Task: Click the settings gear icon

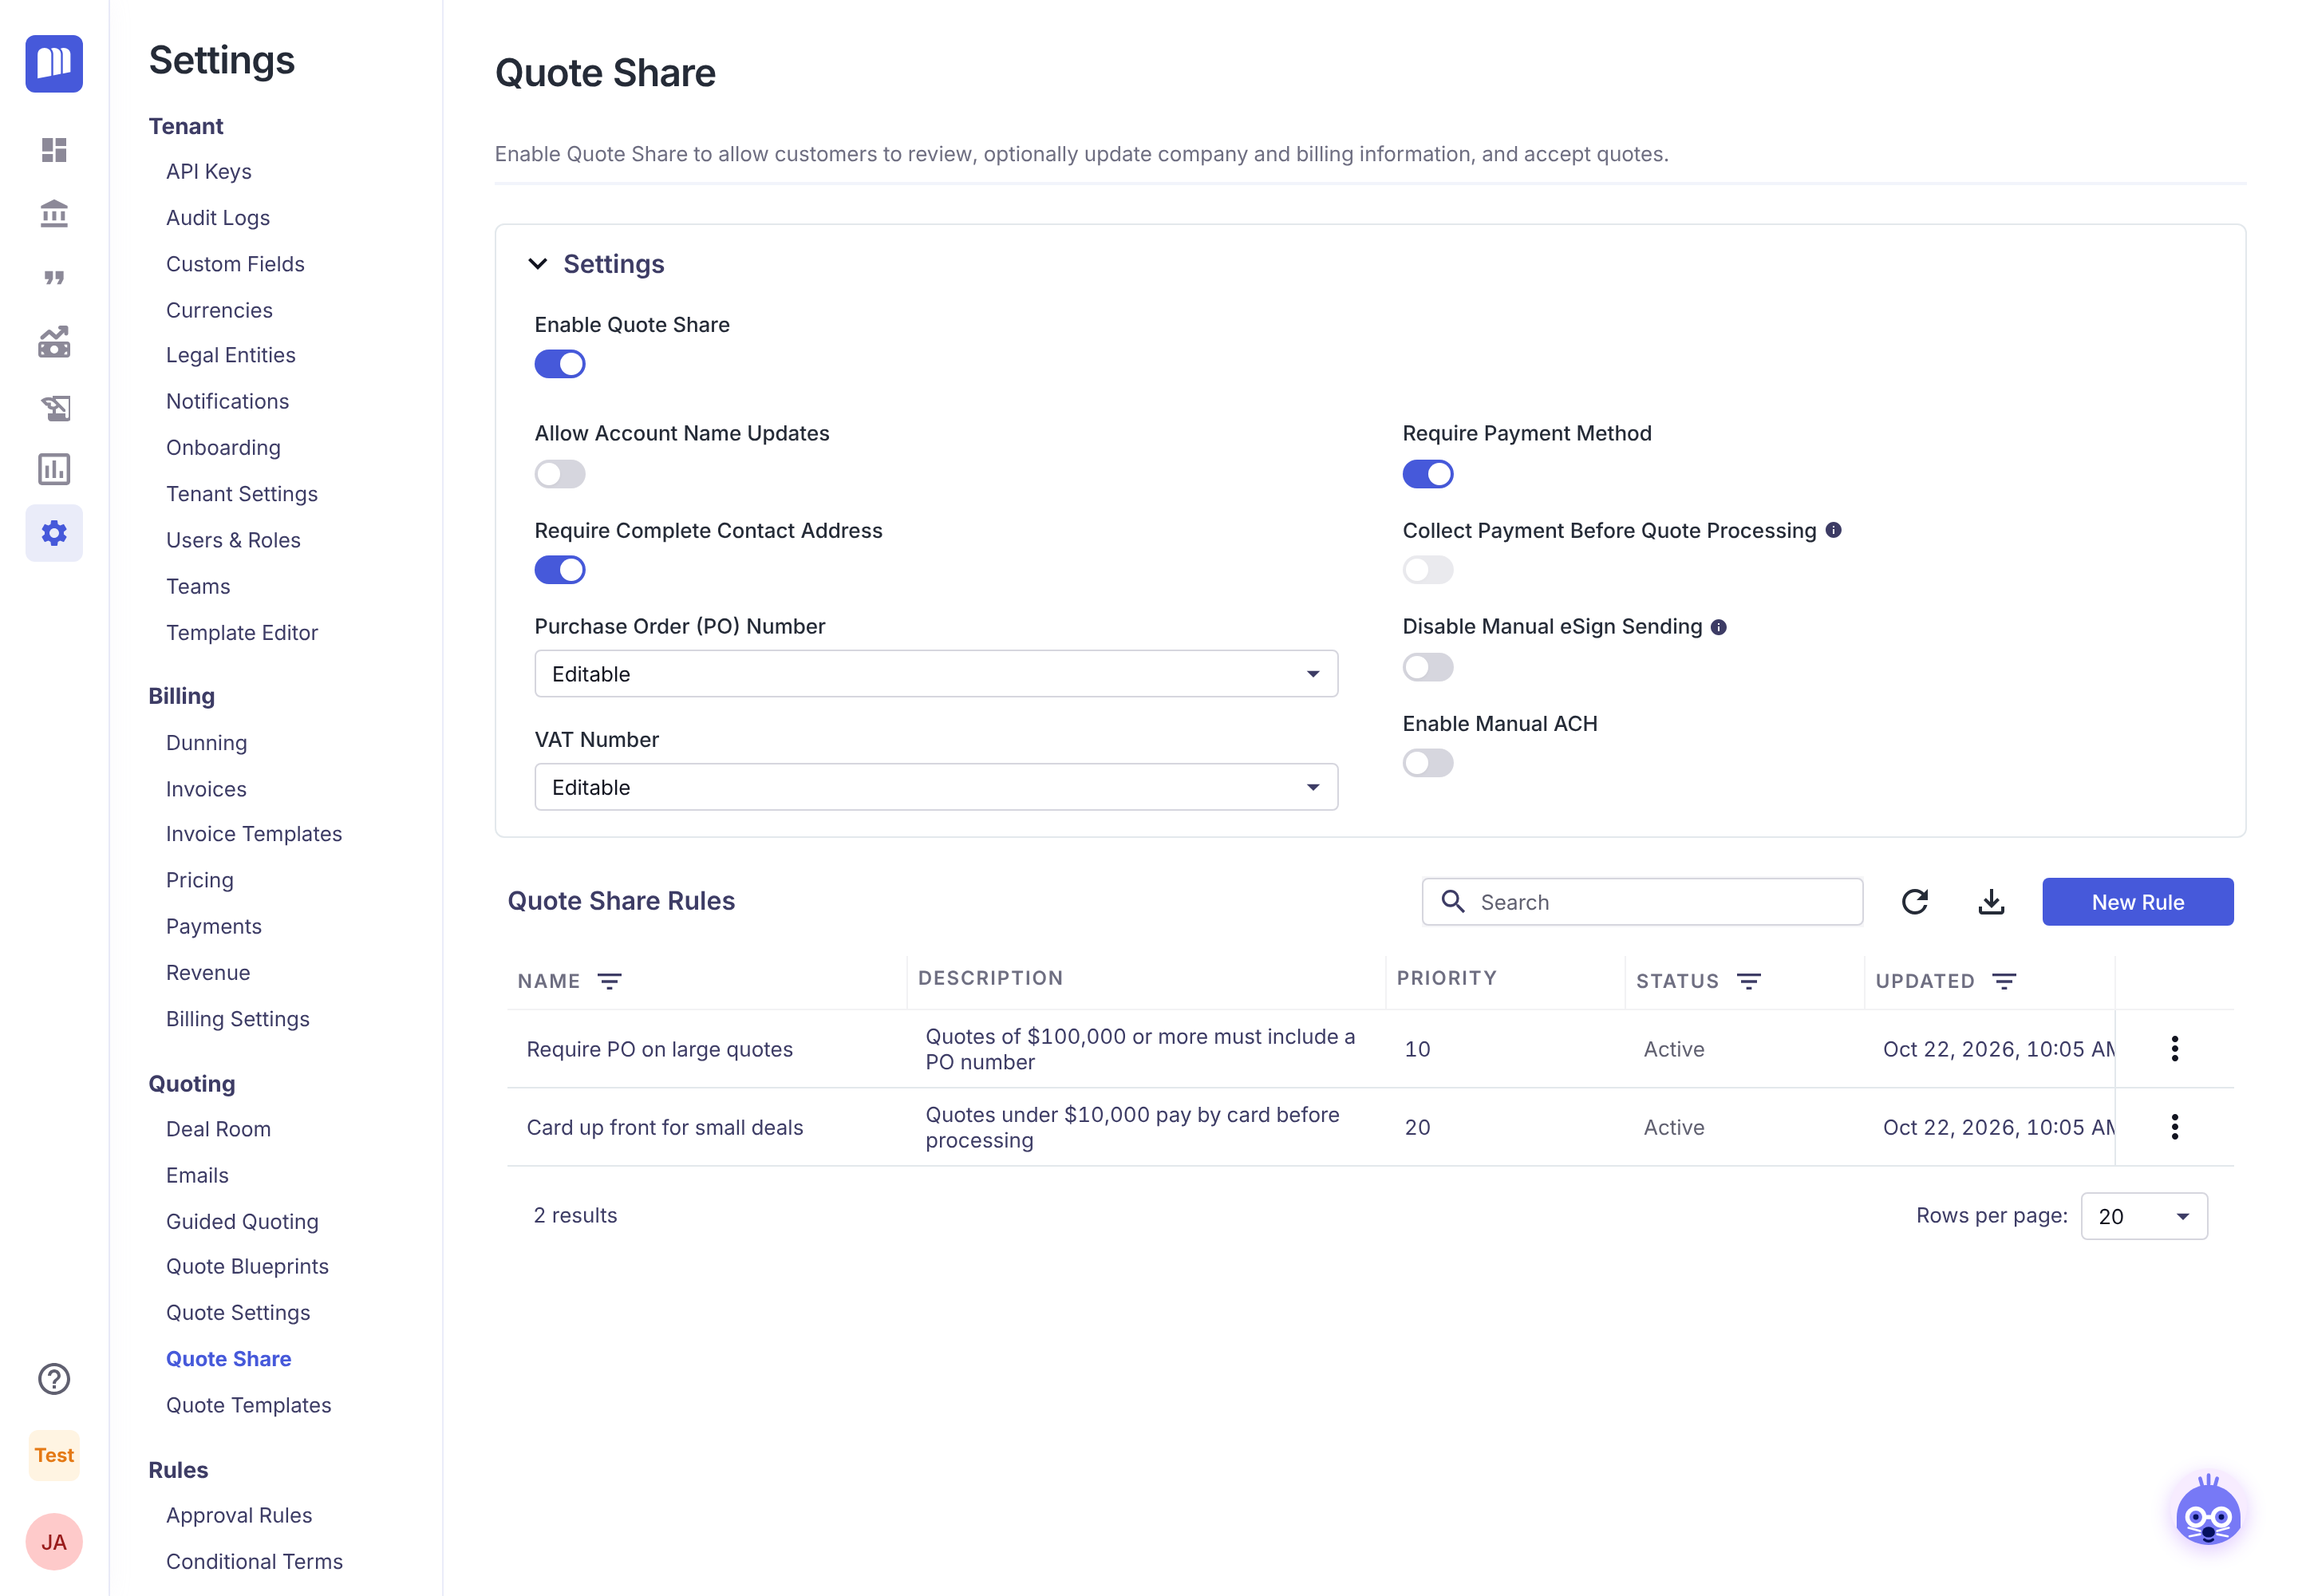Action: (54, 533)
